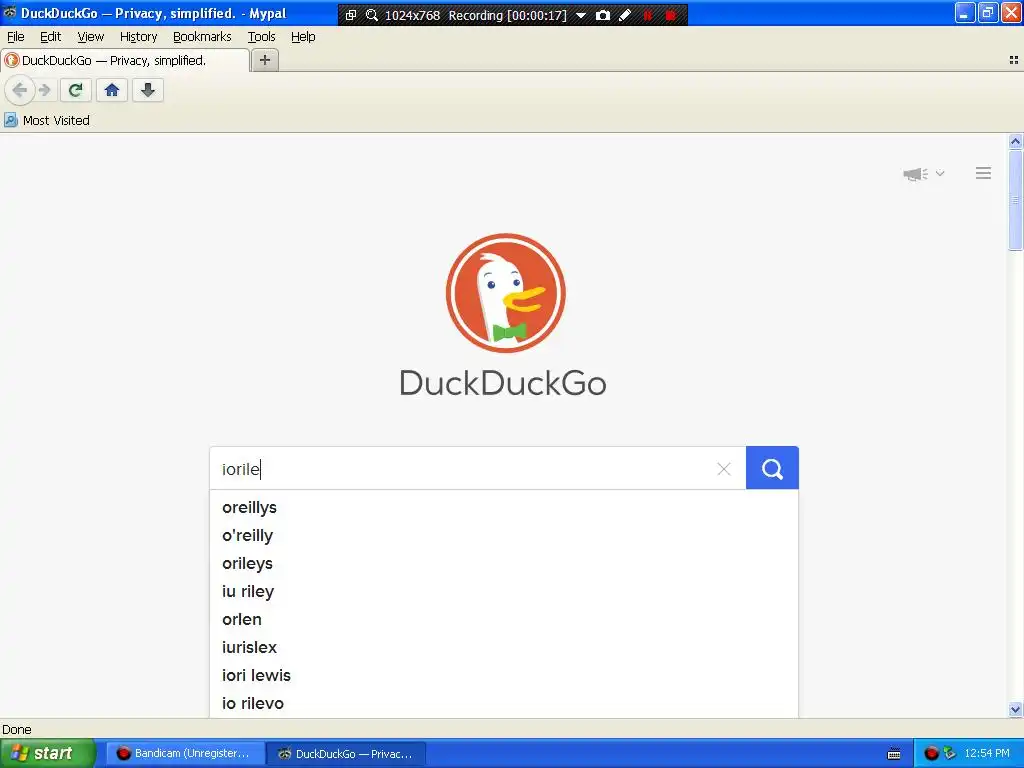
Task: Open the browser home page
Action: click(112, 90)
